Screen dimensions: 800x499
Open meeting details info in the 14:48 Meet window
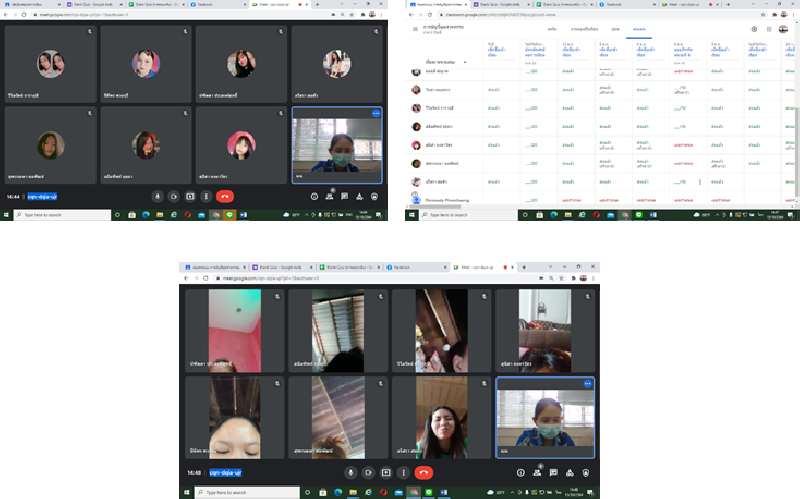point(521,473)
